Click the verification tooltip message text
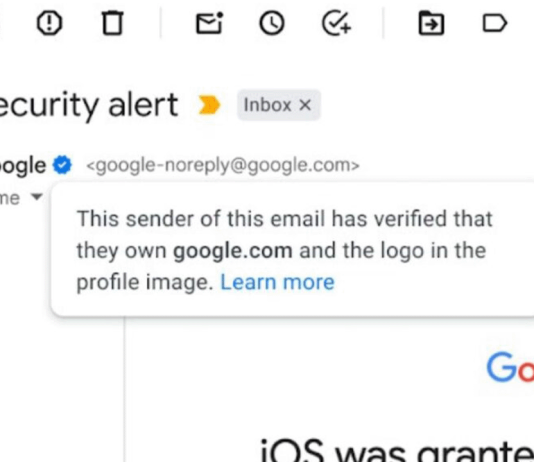The height and width of the screenshot is (462, 534). click(285, 250)
